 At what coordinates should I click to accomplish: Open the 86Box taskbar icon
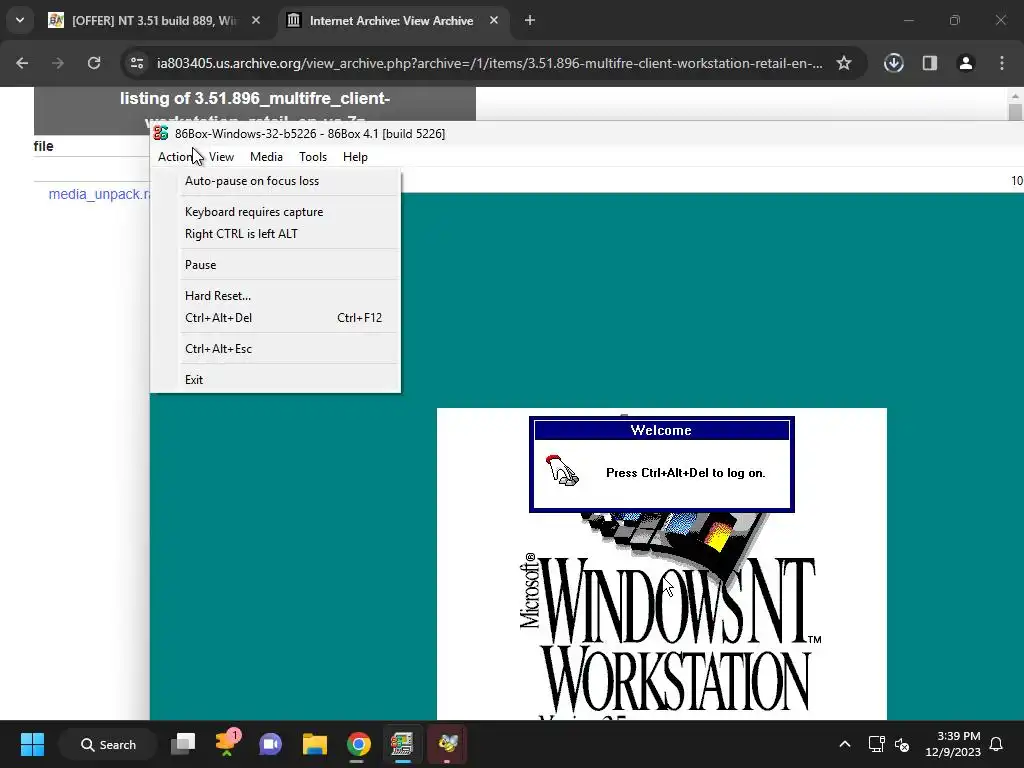click(402, 744)
